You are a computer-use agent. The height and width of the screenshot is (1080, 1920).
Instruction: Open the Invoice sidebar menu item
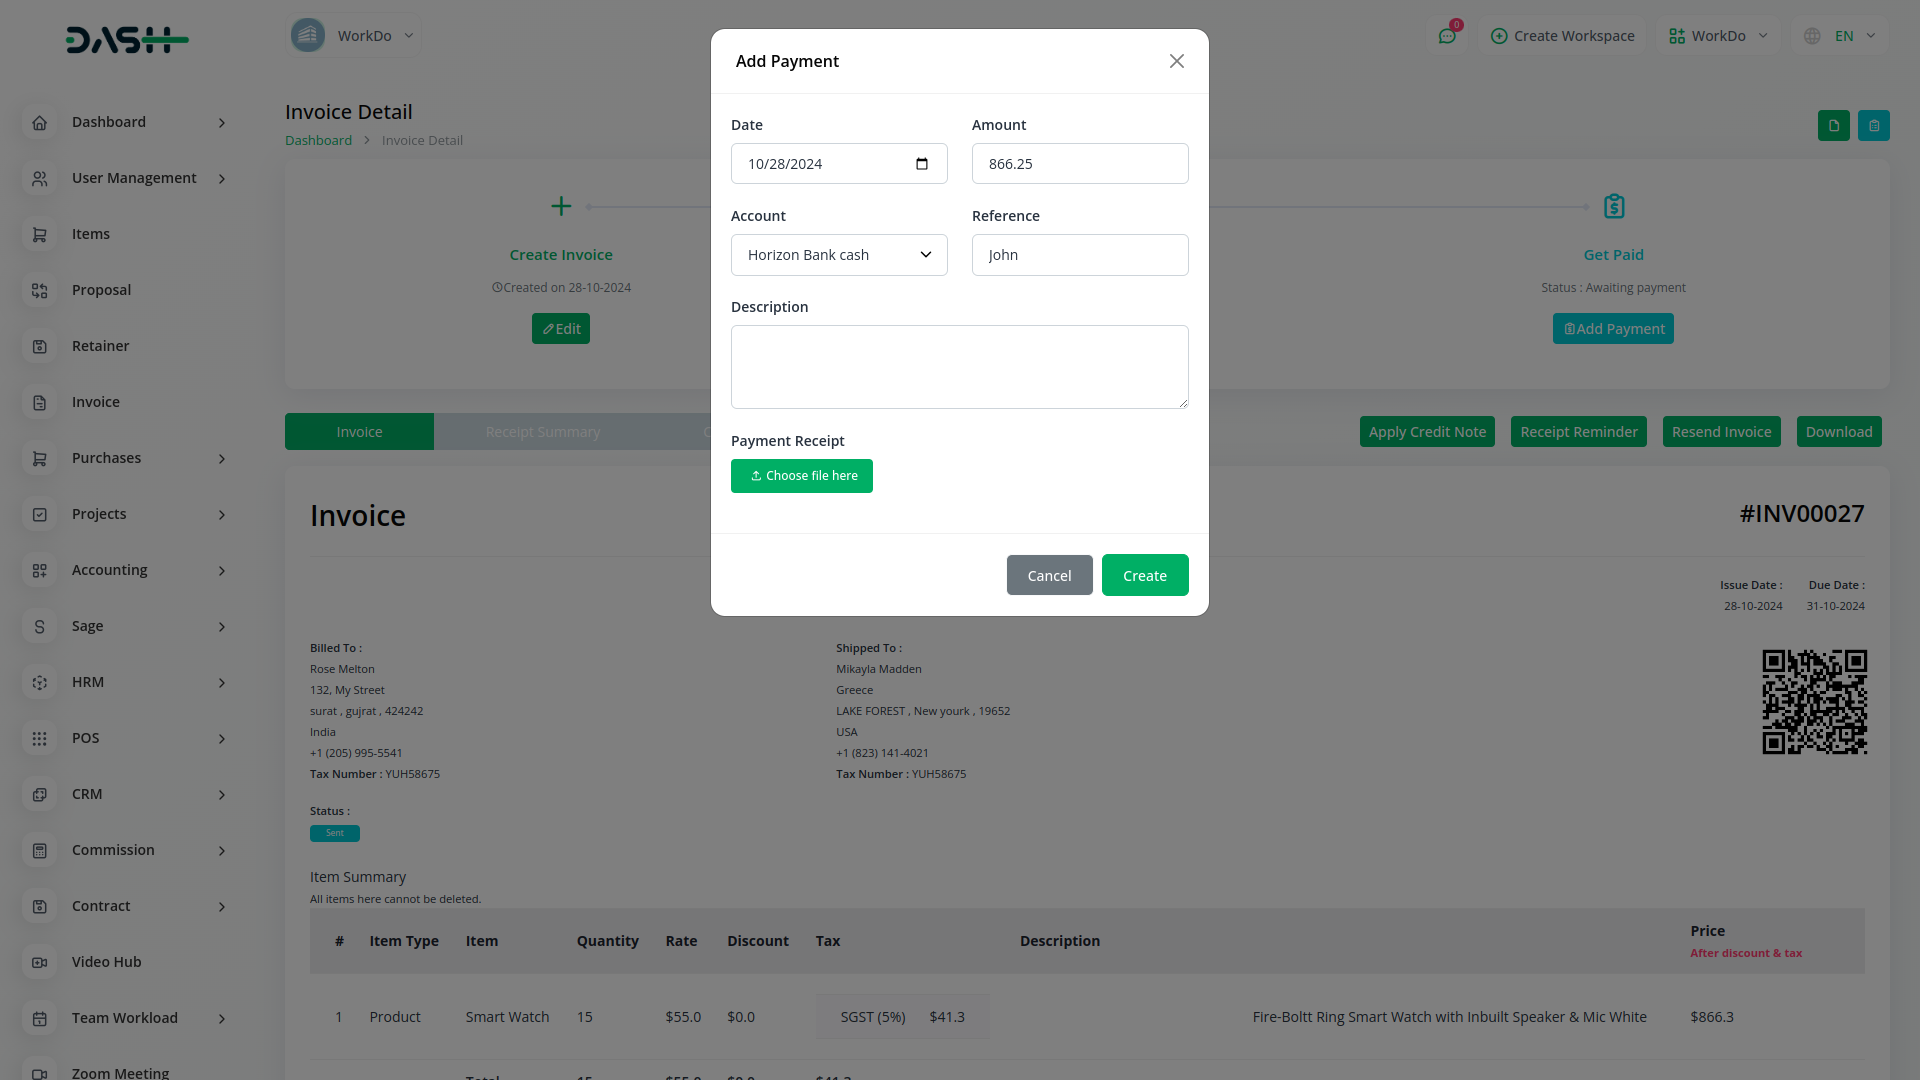pyautogui.click(x=96, y=402)
